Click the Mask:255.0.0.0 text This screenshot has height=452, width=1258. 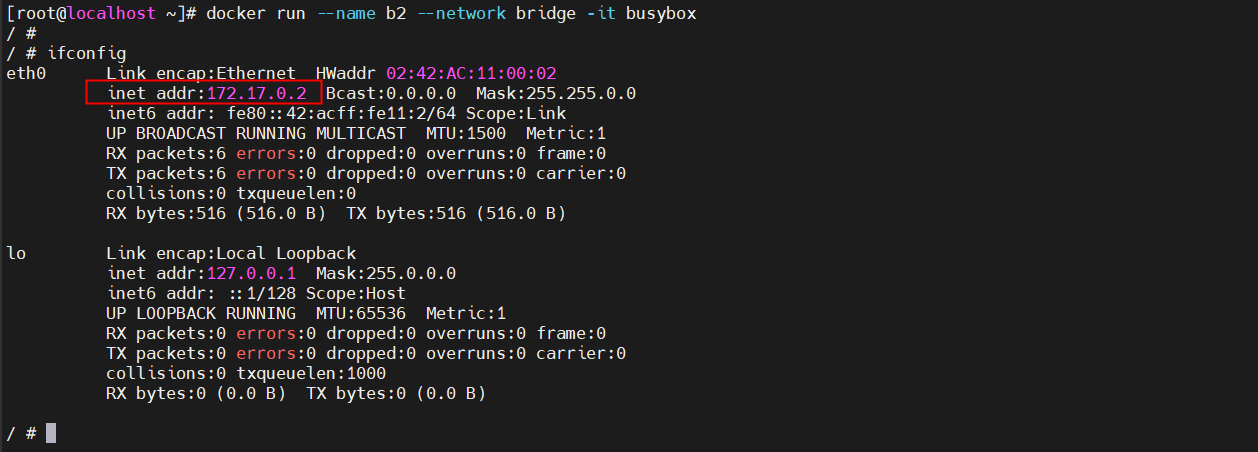385,273
